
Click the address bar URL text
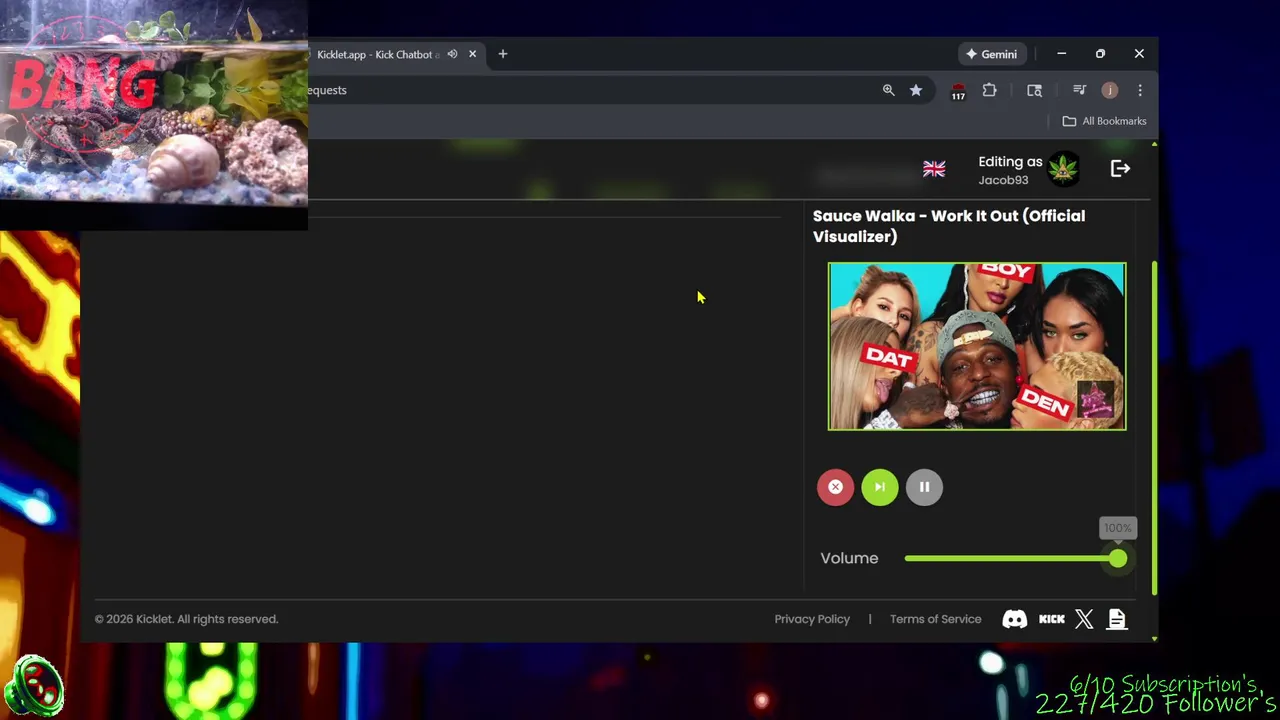pos(328,90)
